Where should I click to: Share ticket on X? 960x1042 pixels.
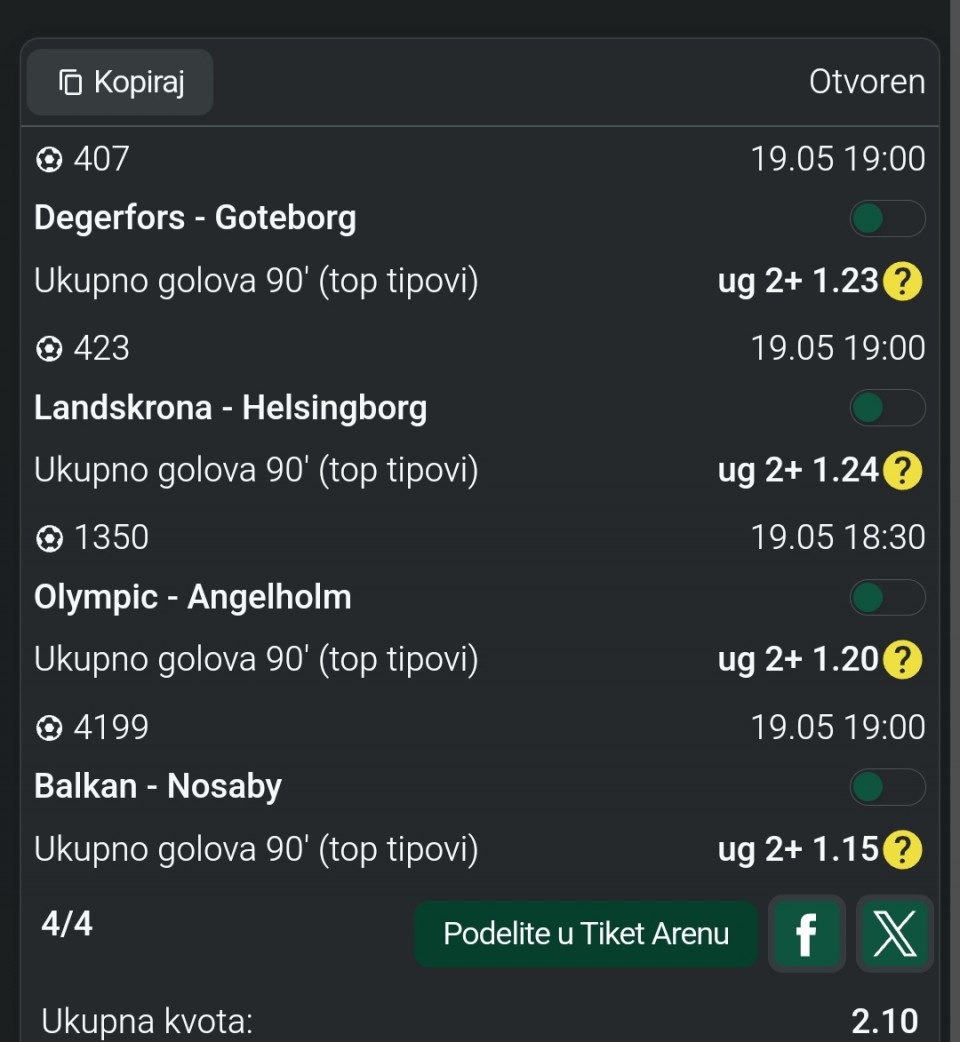click(x=894, y=934)
